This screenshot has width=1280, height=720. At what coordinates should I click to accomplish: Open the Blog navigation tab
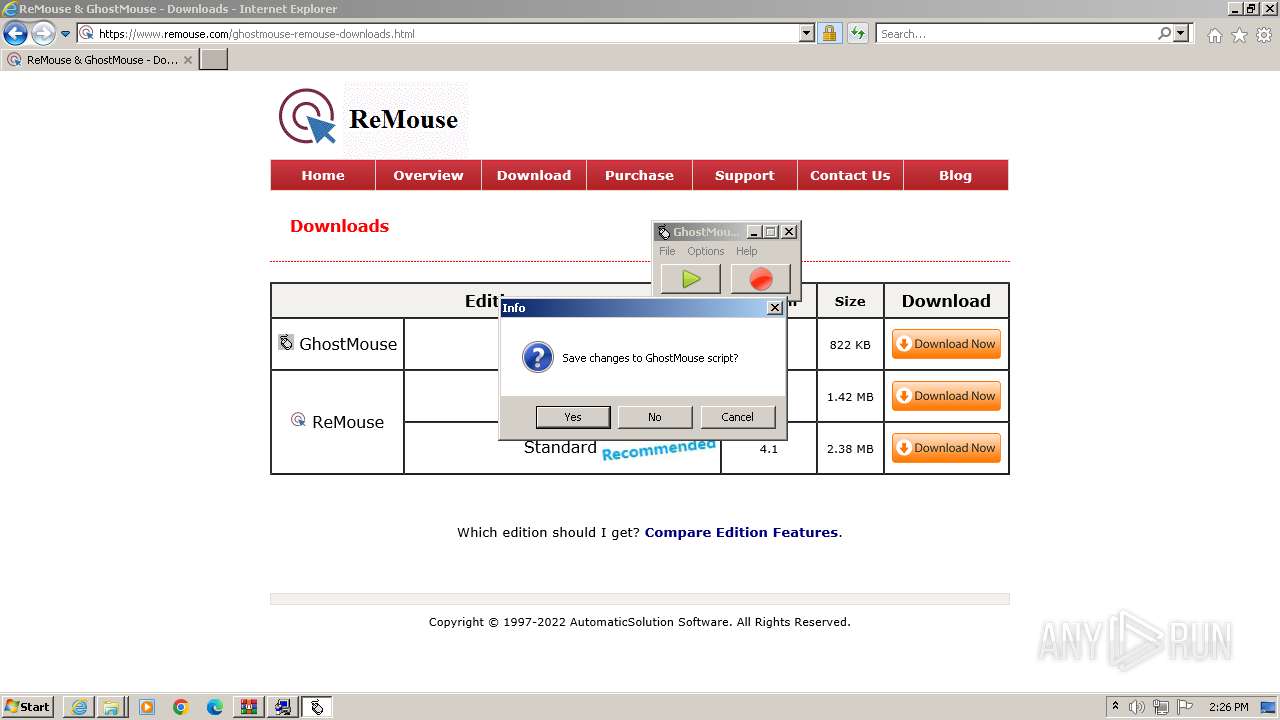956,175
